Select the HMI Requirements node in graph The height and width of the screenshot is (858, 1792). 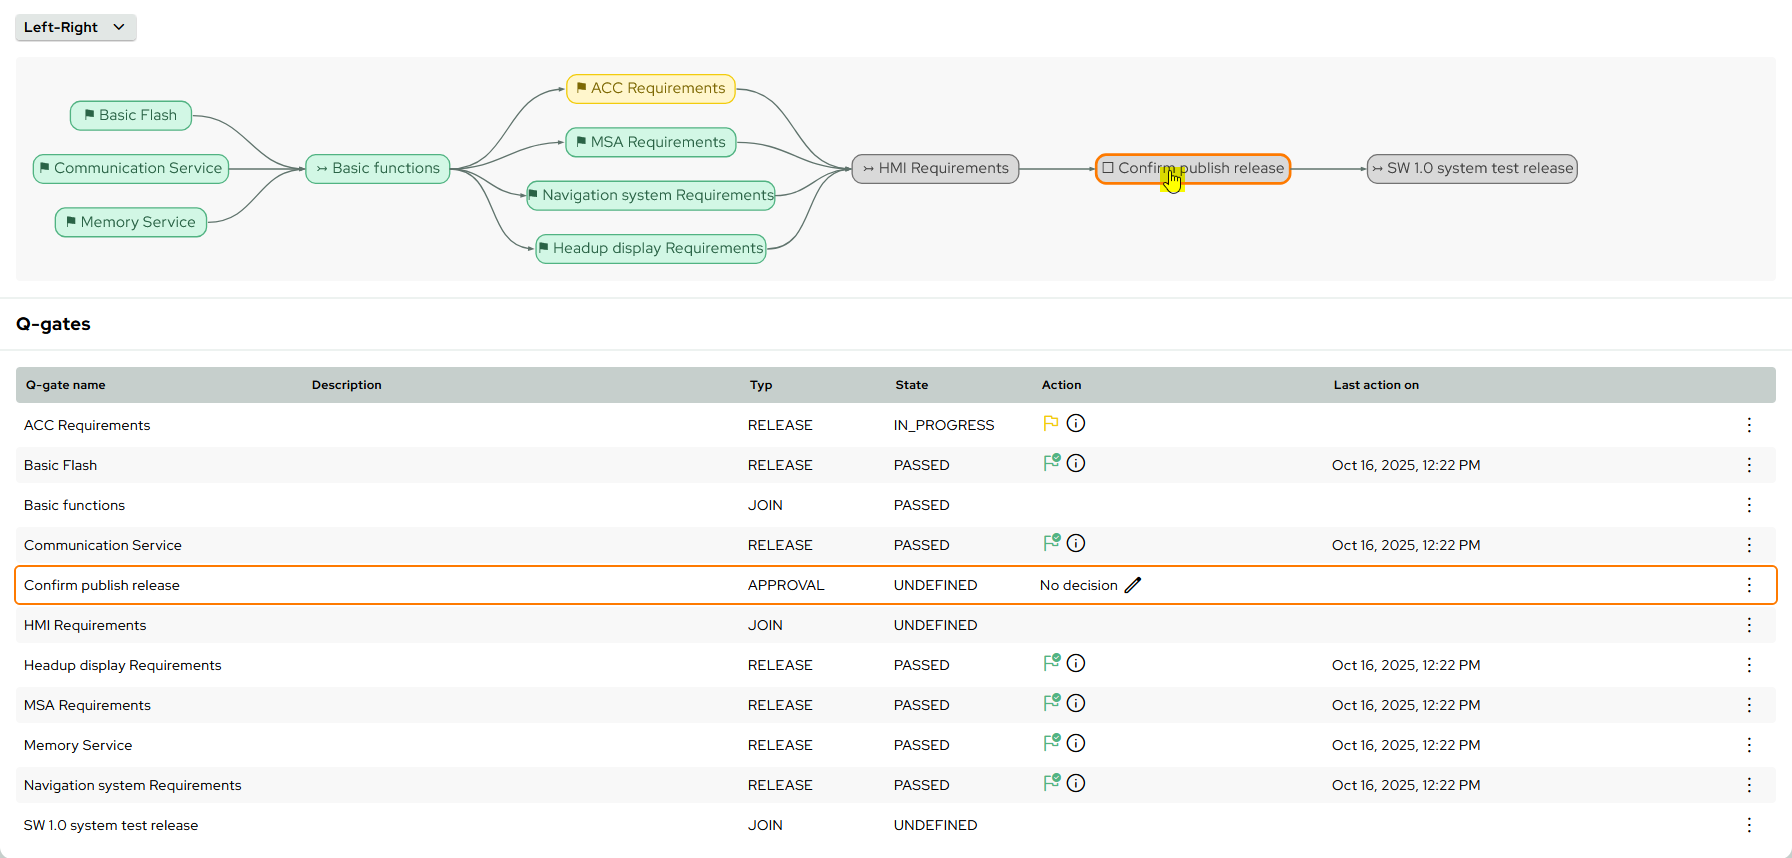[x=935, y=169]
